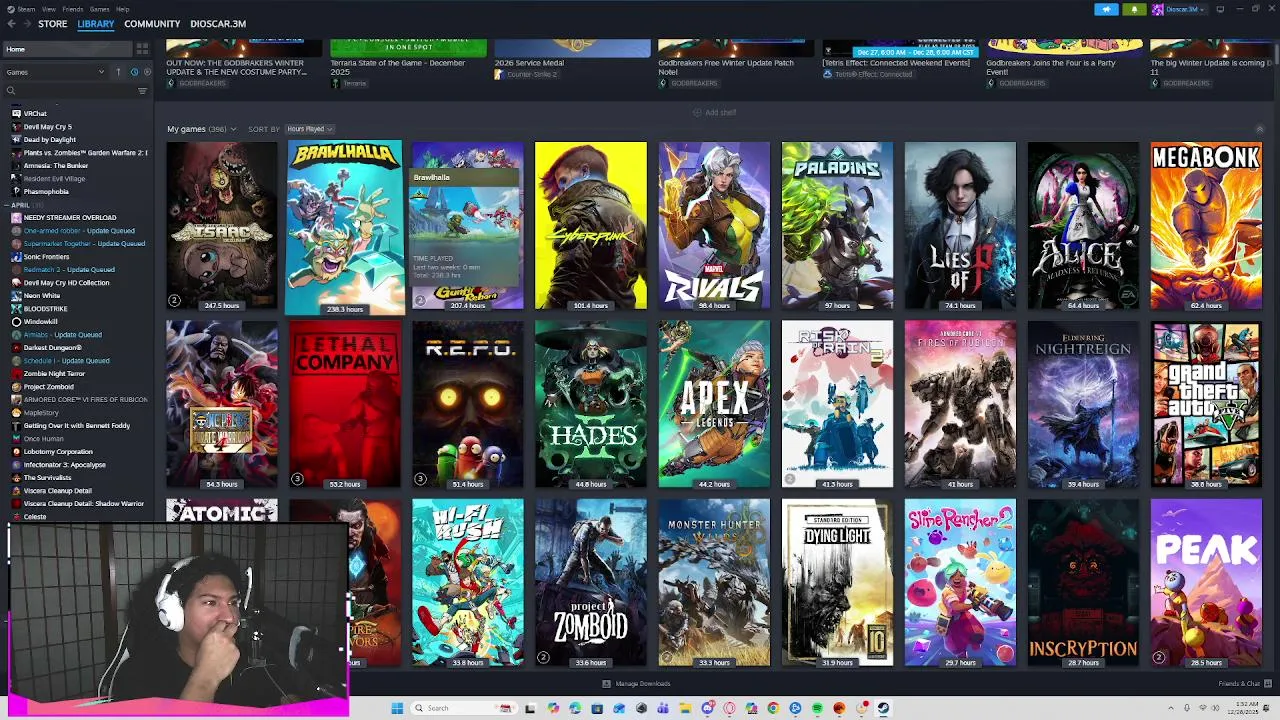Open the Friends menu
The image size is (1280, 720).
click(x=73, y=9)
